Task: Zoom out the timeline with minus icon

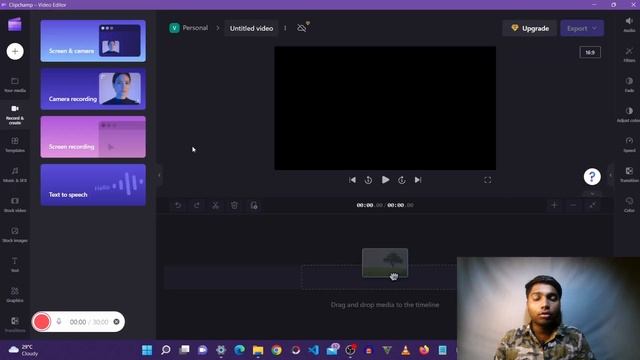Action: pos(573,205)
